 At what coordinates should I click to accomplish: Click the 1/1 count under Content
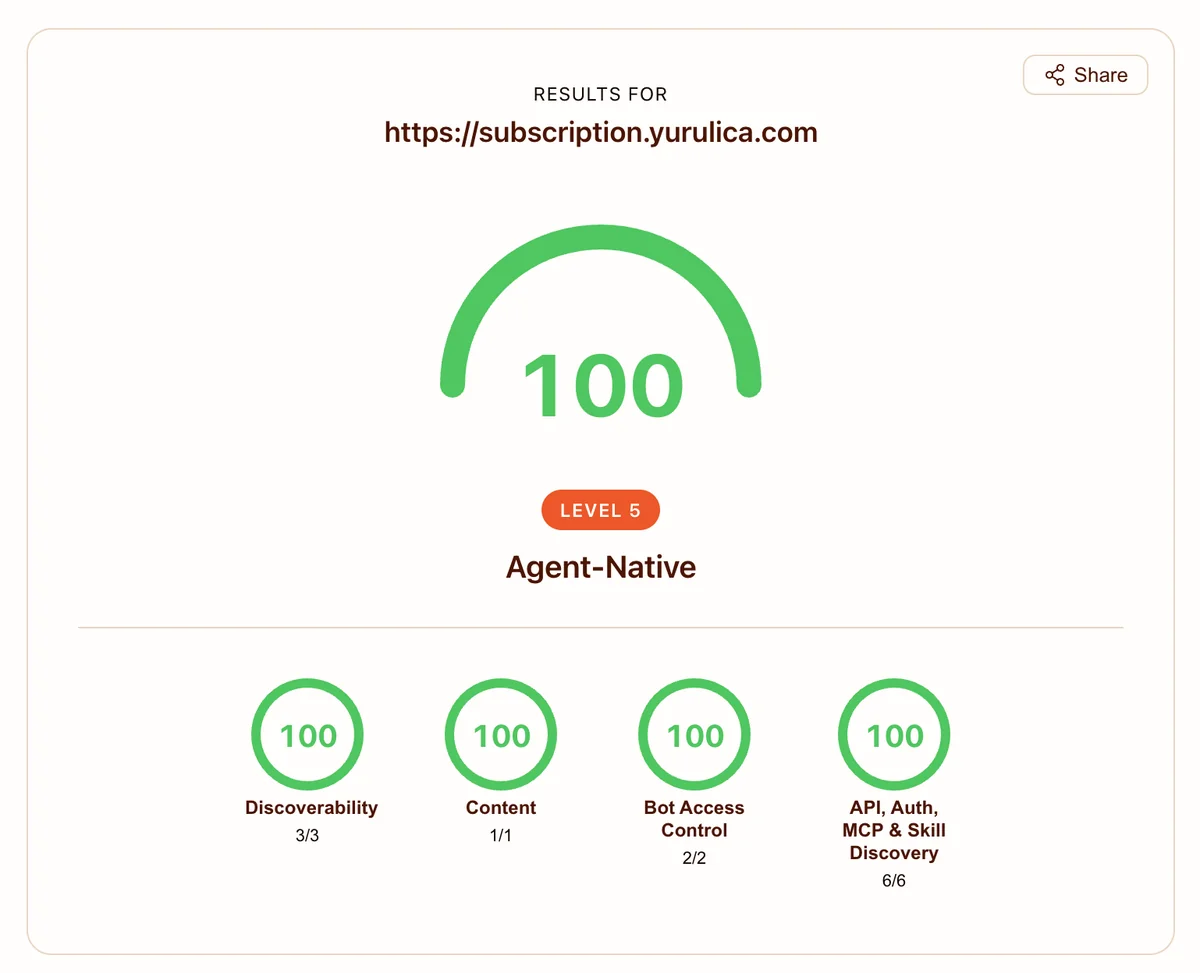click(501, 835)
